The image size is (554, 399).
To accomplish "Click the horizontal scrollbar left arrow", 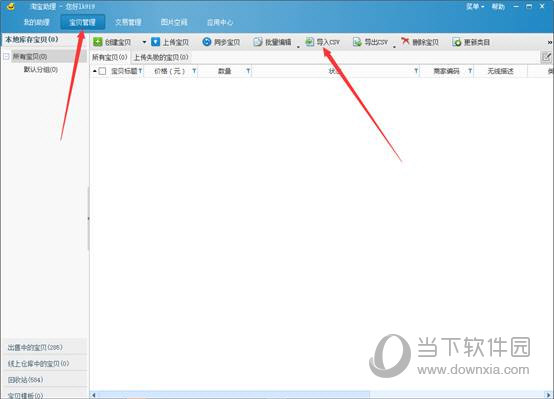I will tap(94, 395).
